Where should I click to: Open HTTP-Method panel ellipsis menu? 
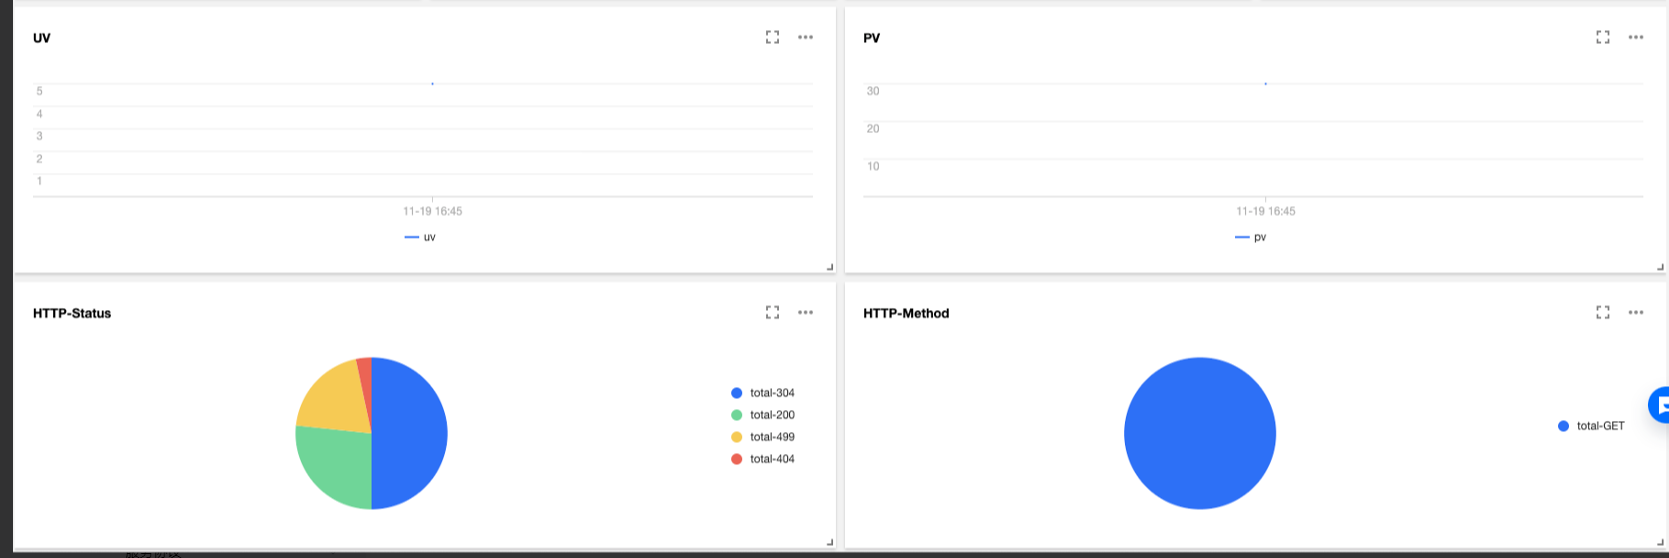tap(1635, 313)
